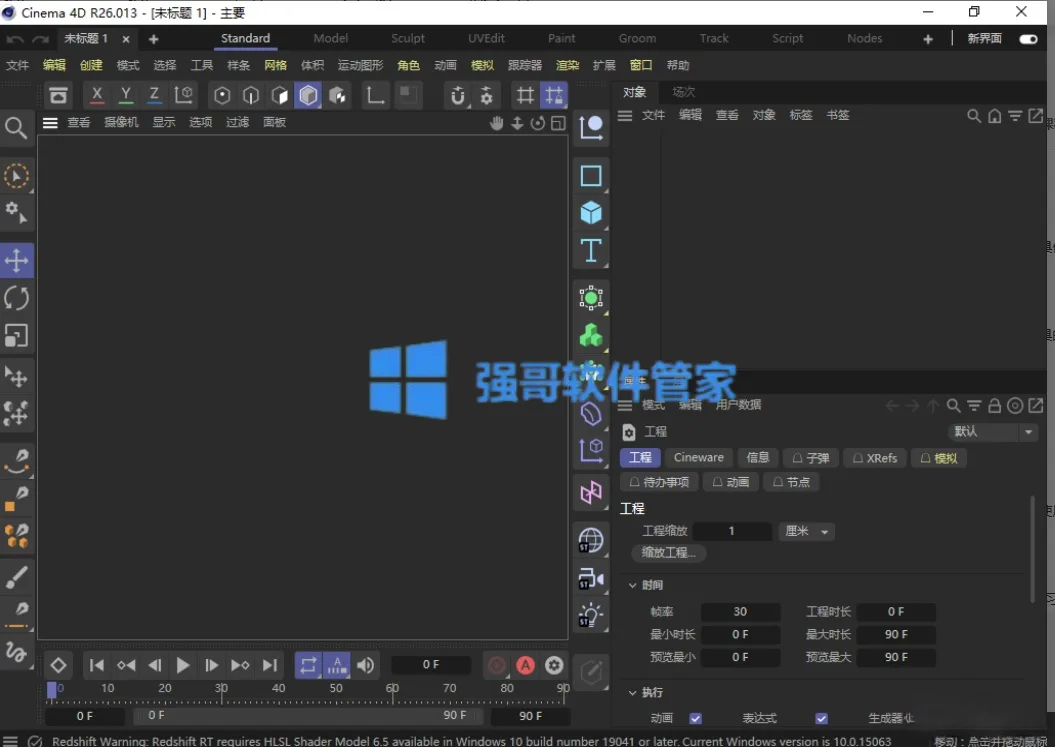Select the 信息 tab in attributes
The width and height of the screenshot is (1055, 747).
(758, 458)
